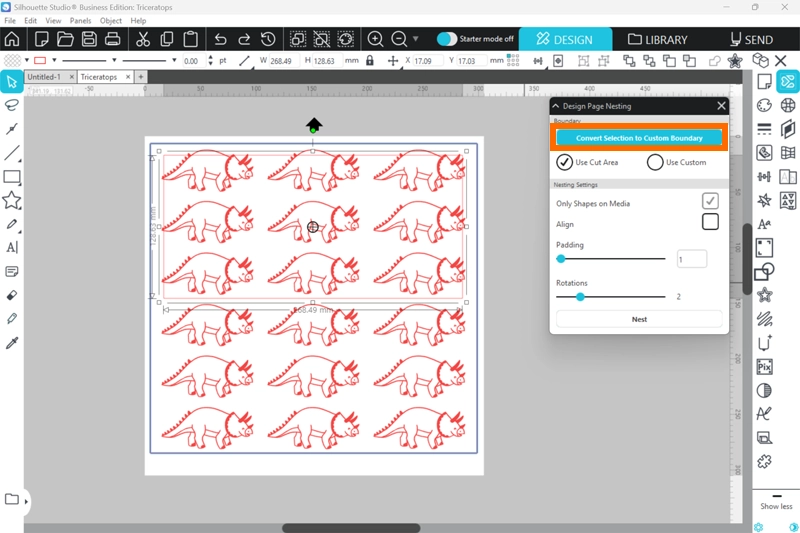Click the Cut scissors icon
800x533 pixels.
pos(142,39)
